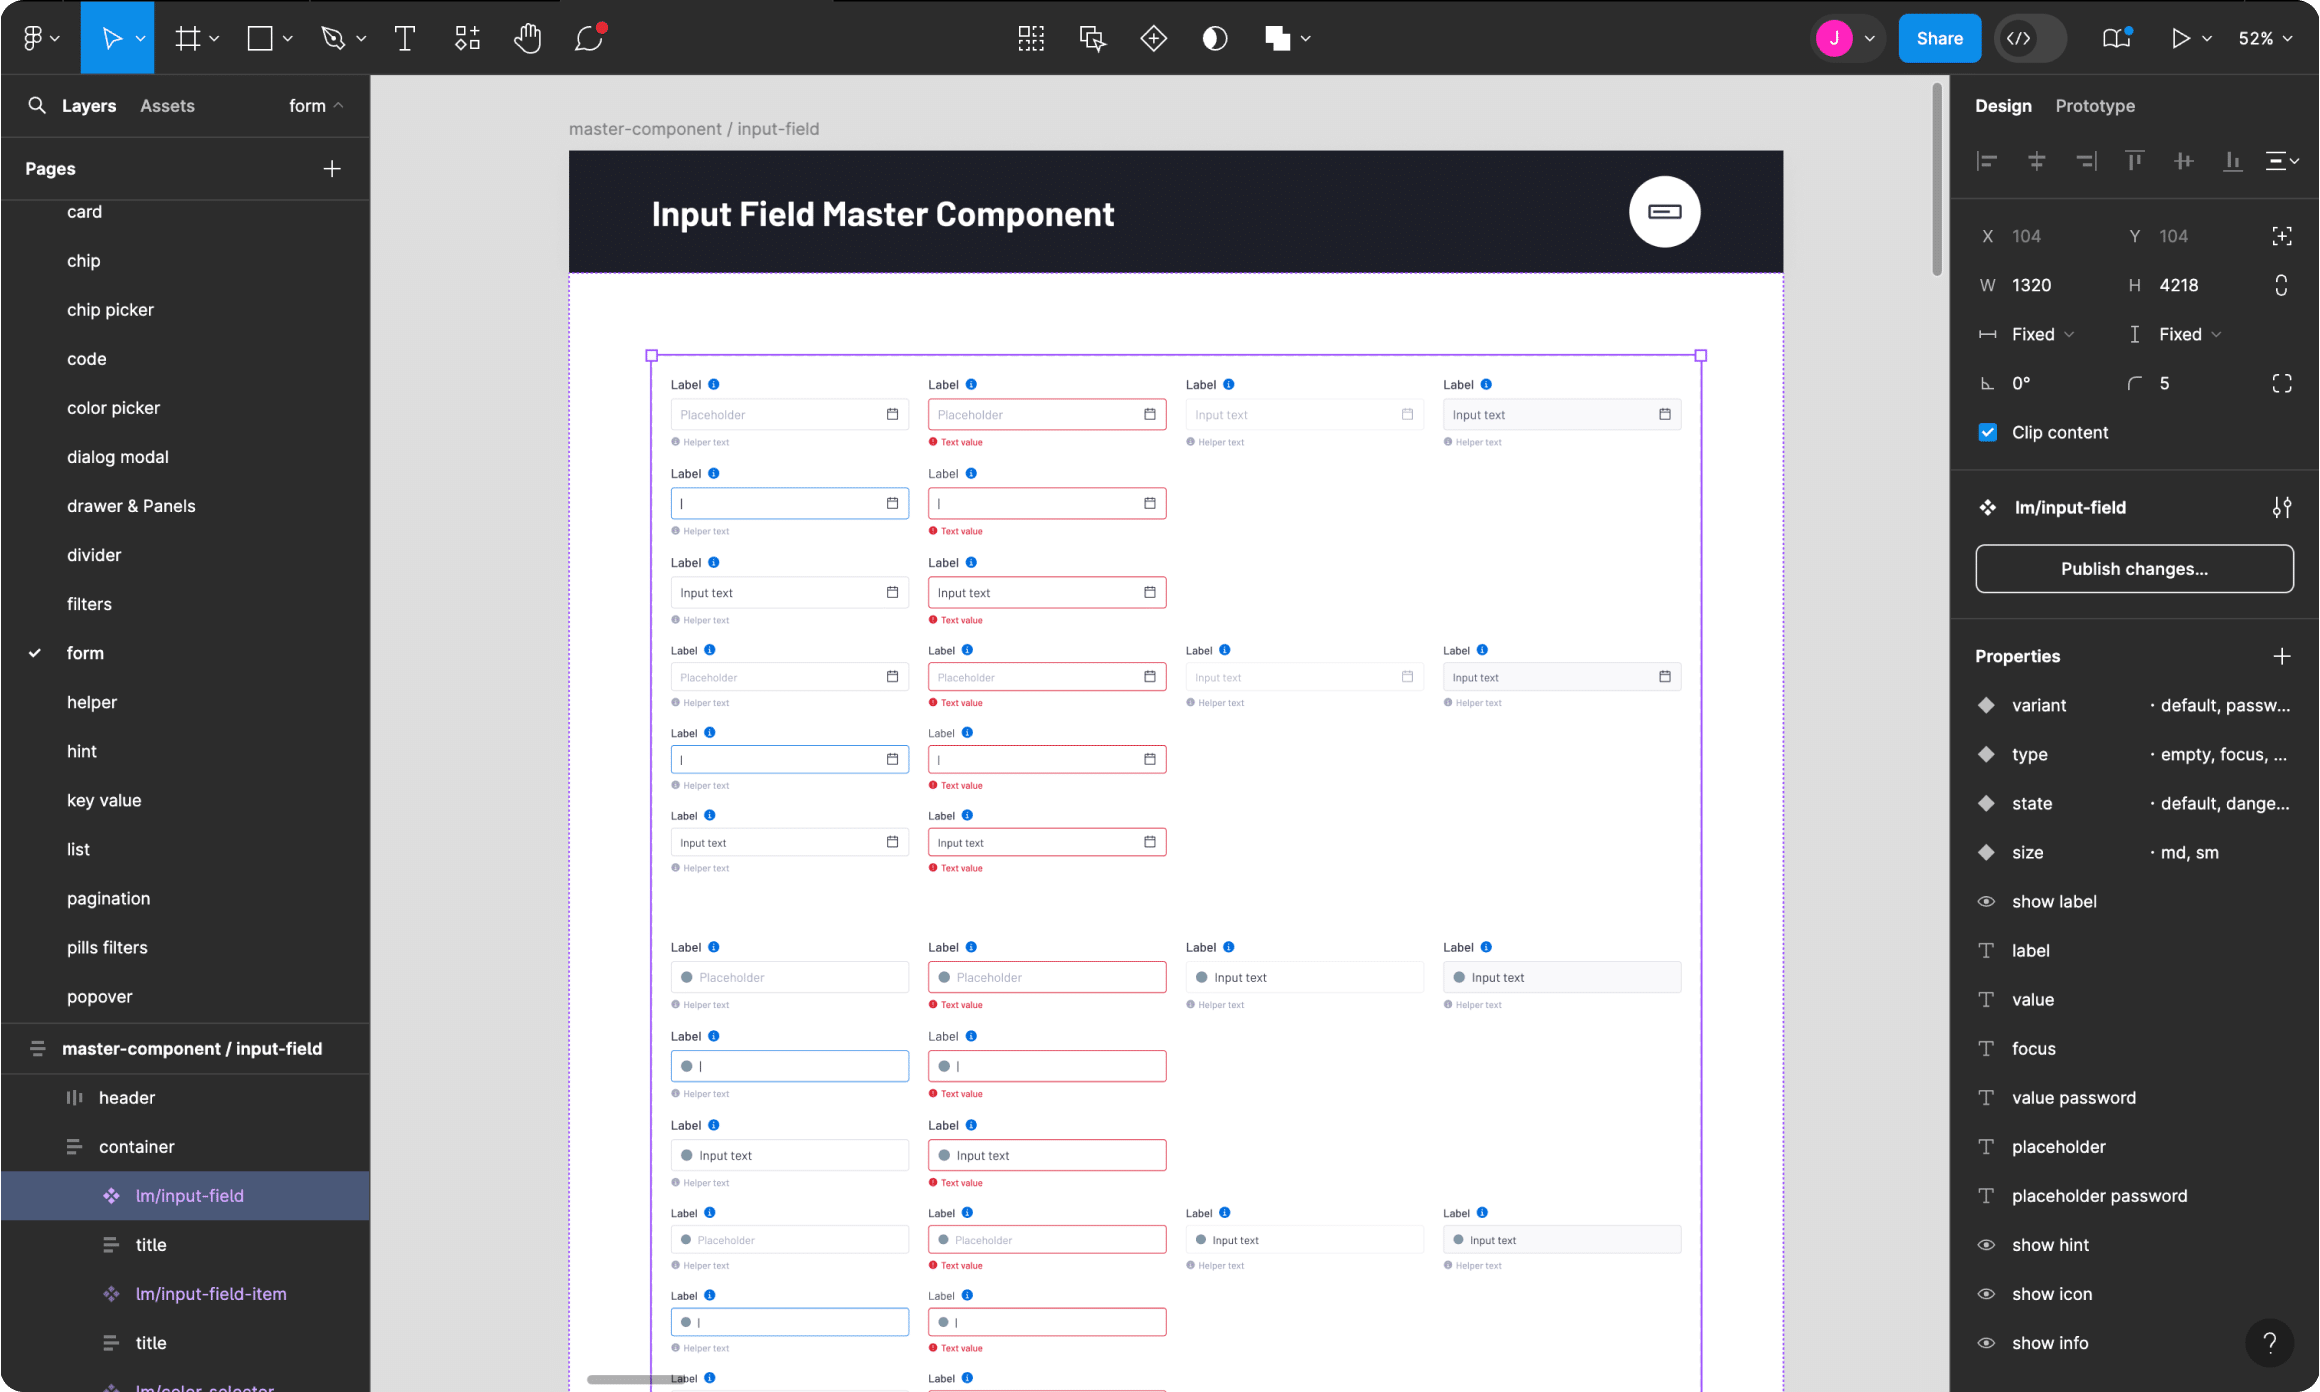2320x1392 pixels.
Task: Edit the corner radius value 5
Action: click(2164, 383)
